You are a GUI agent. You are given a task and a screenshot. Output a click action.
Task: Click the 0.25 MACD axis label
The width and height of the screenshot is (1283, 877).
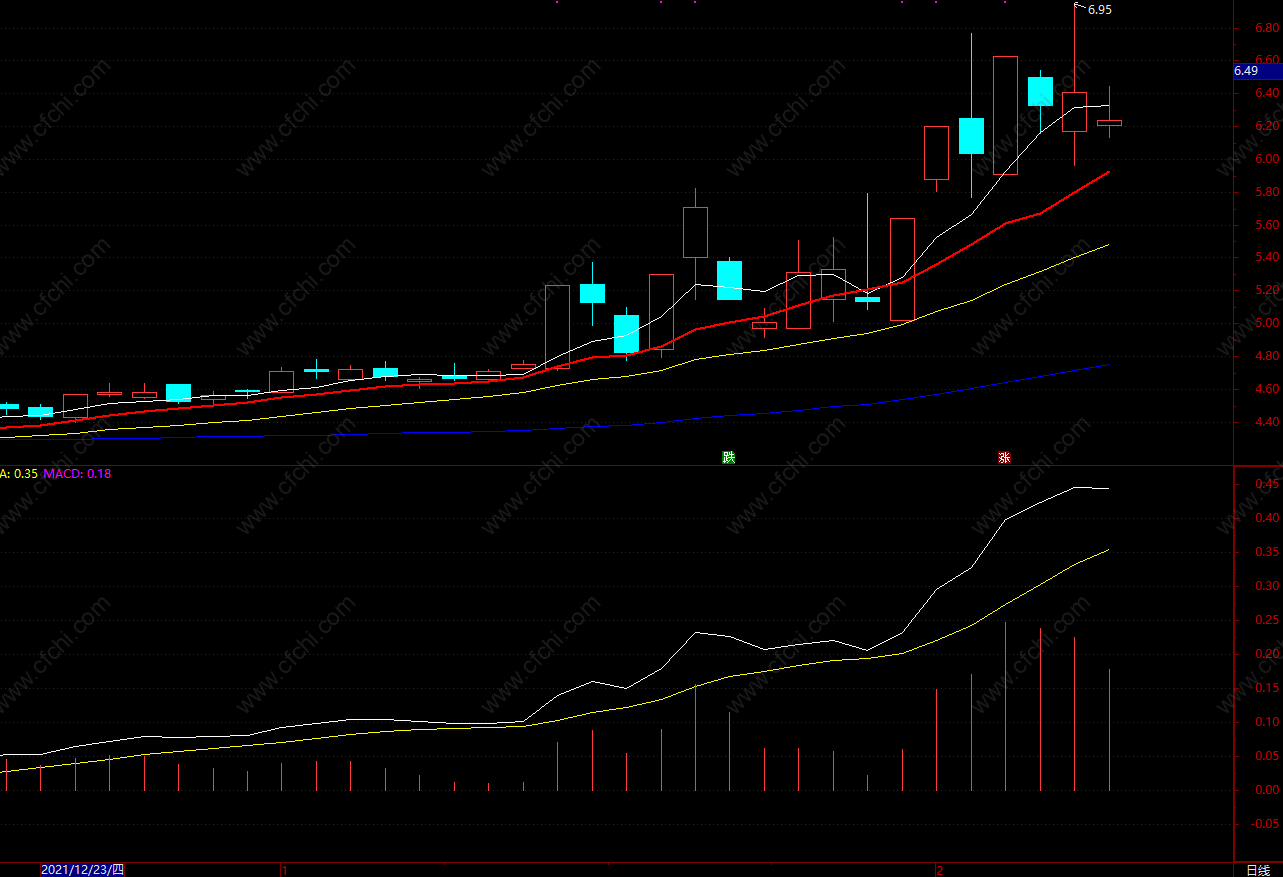[x=1267, y=620]
